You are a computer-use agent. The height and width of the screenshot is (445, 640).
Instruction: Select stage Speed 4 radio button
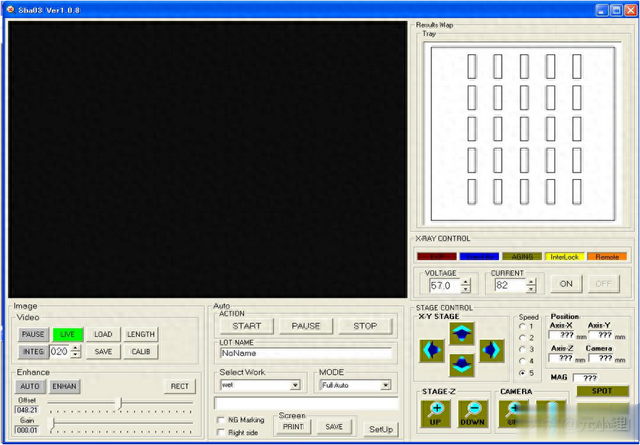tap(522, 361)
